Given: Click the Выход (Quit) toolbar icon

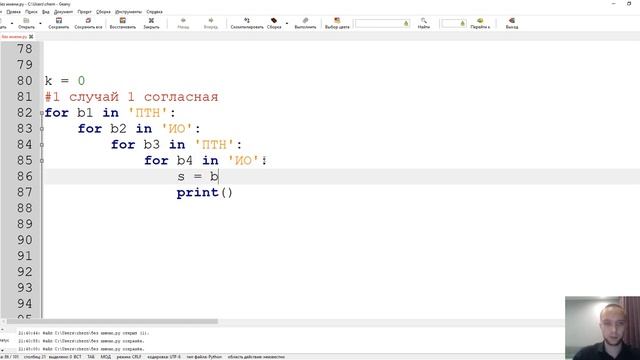Looking at the screenshot, I should click(x=512, y=23).
